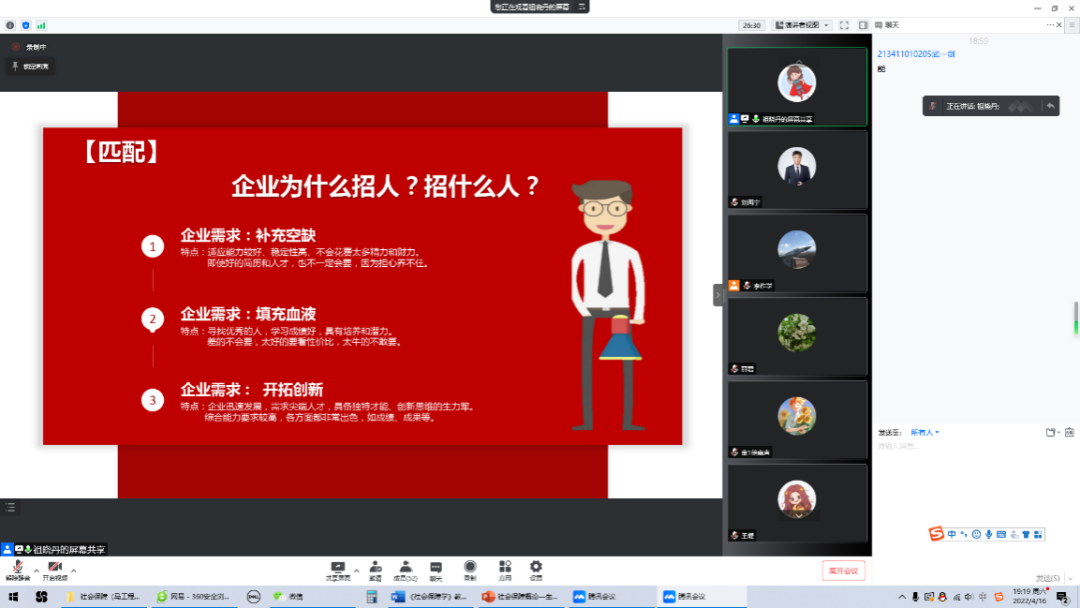Open the 所有人 recipient dropdown
Viewport: 1080px width, 608px height.
click(x=923, y=432)
